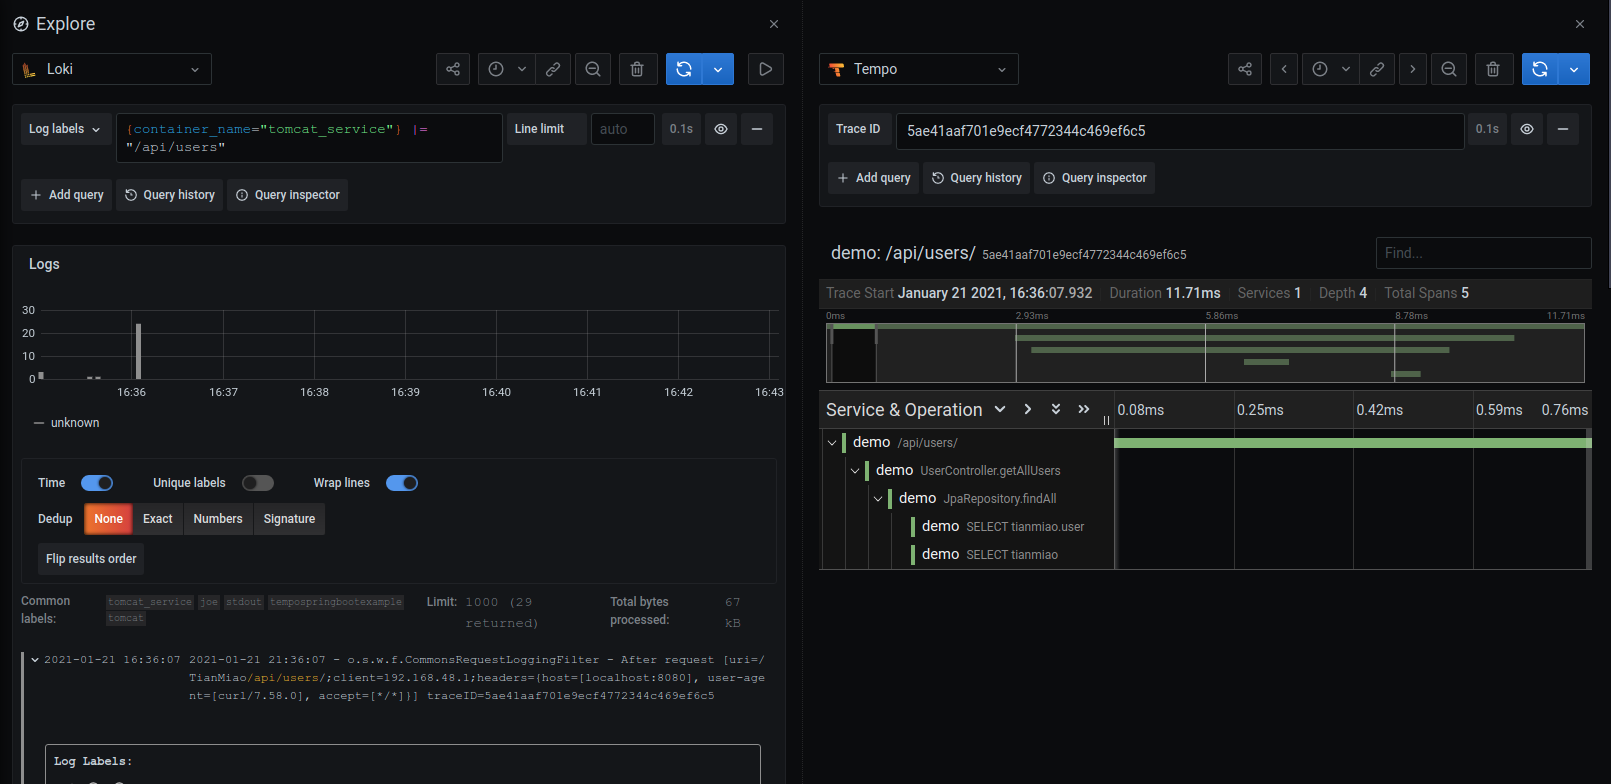The image size is (1611, 784).
Task: Click the Flip results order button
Action: [x=91, y=559]
